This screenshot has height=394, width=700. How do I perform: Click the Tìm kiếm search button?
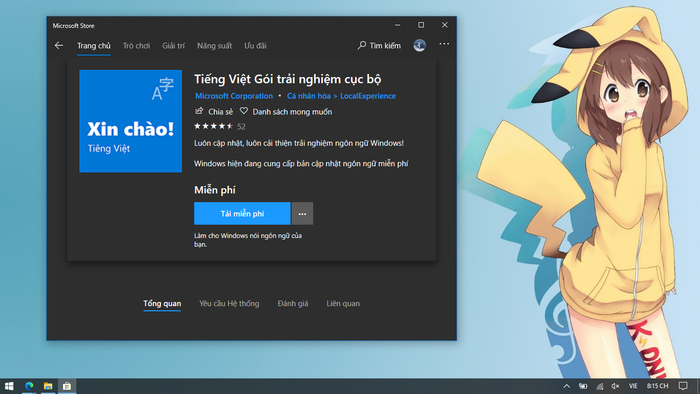[x=379, y=46]
